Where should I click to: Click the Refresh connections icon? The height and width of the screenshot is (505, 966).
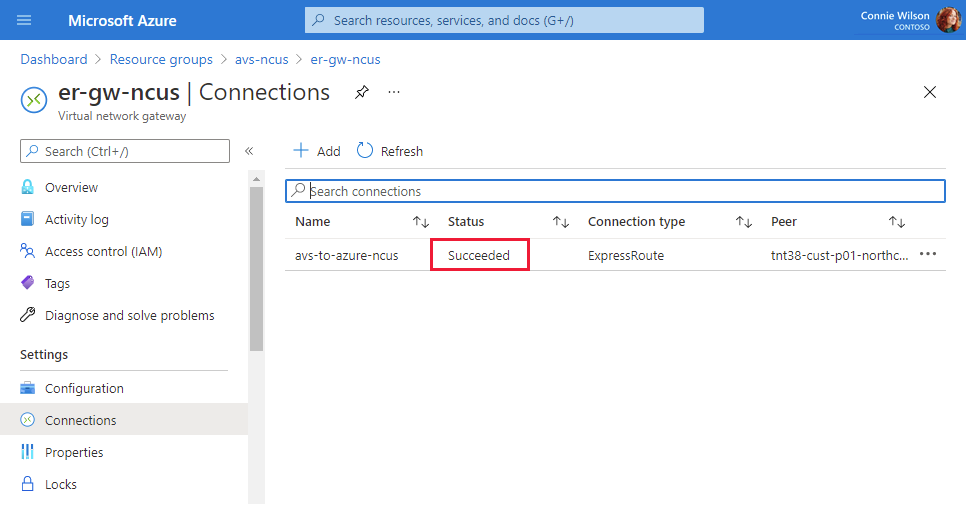coord(365,151)
